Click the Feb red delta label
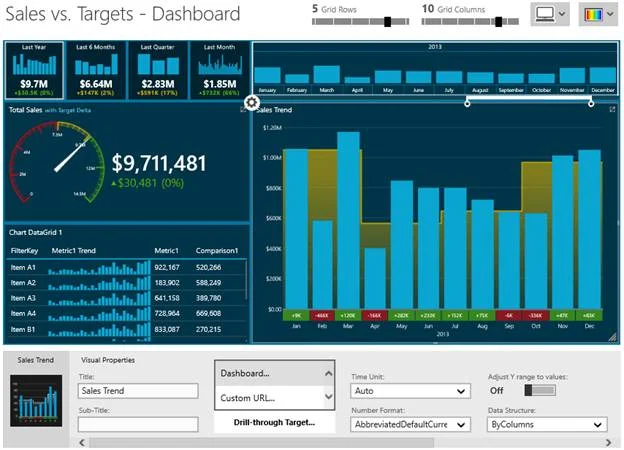This screenshot has height=450, width=624. pos(322,316)
